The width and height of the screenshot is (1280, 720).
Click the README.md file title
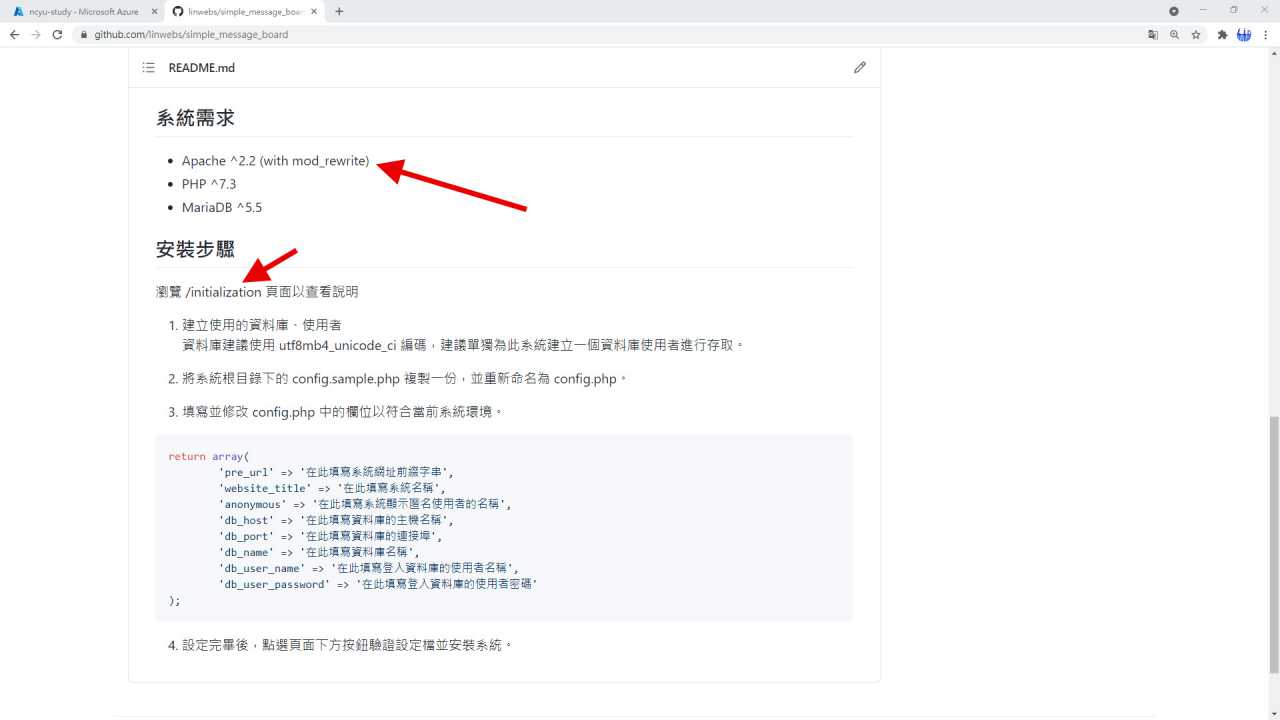pyautogui.click(x=201, y=68)
